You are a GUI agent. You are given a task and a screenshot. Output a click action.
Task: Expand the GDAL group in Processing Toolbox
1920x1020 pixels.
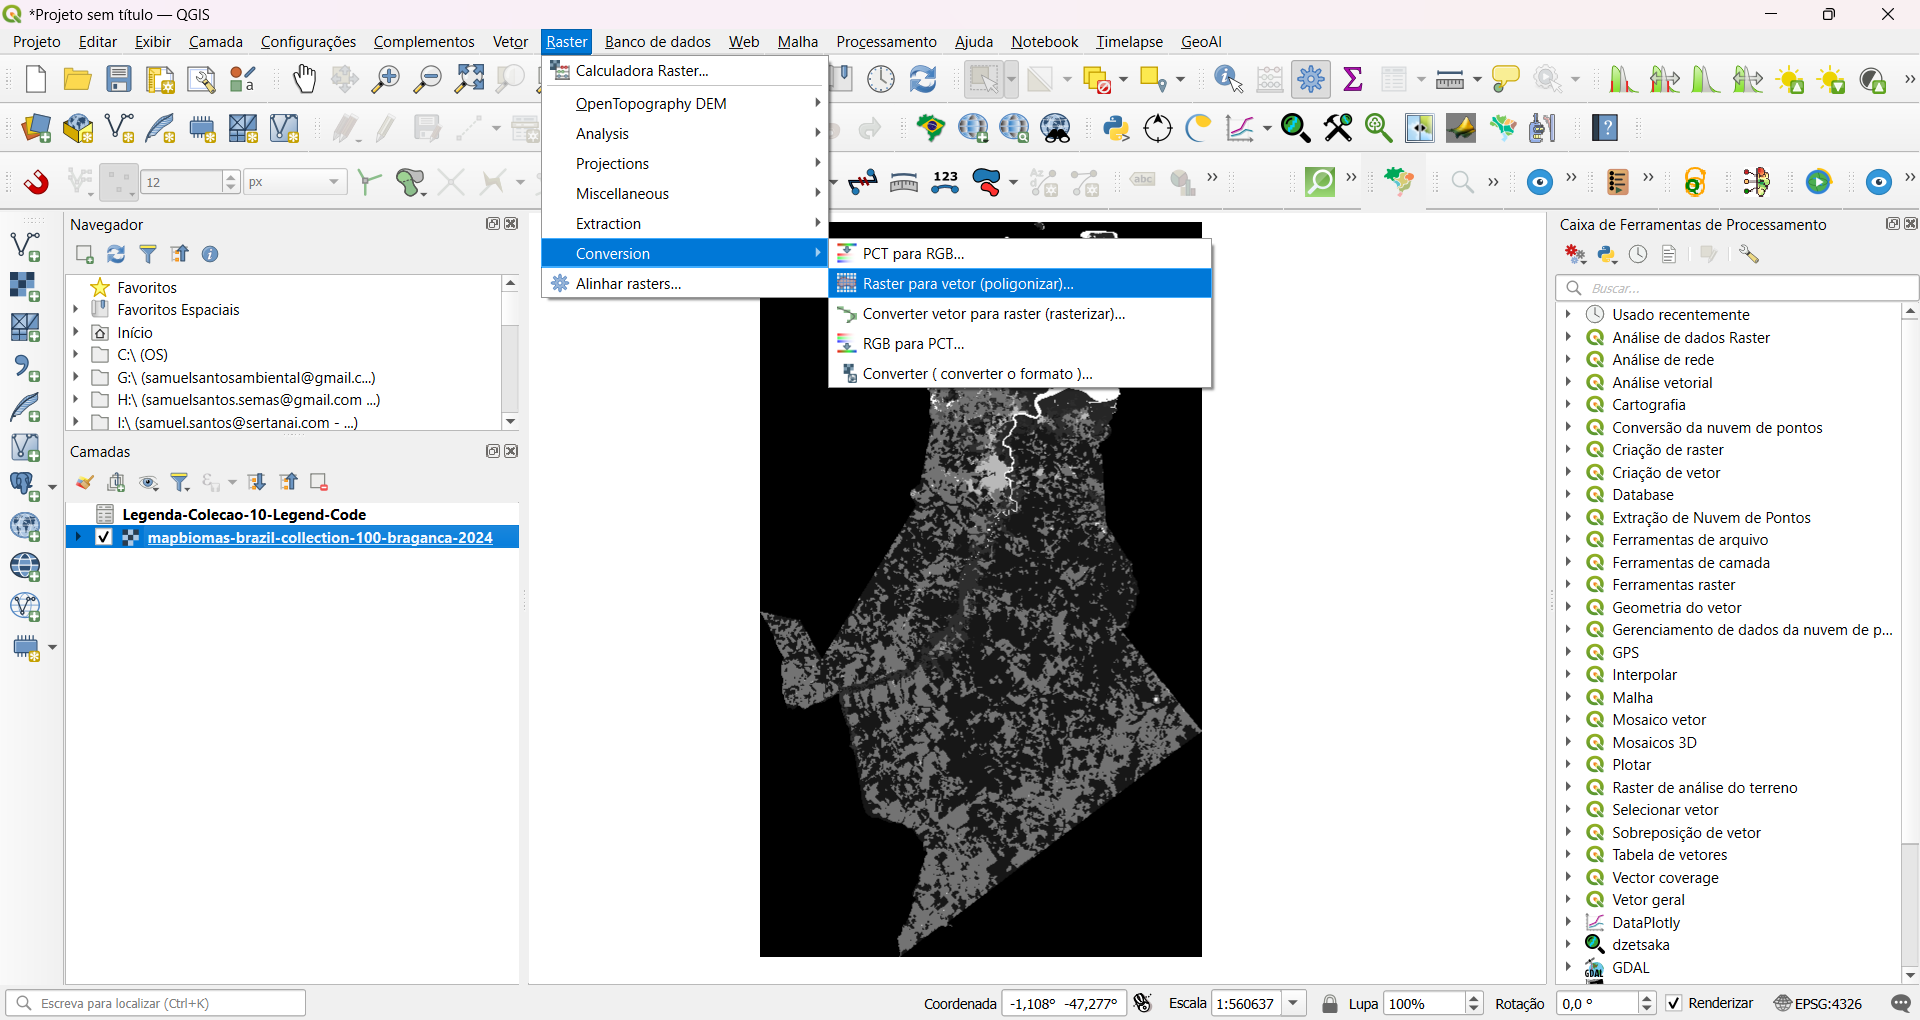(x=1568, y=968)
